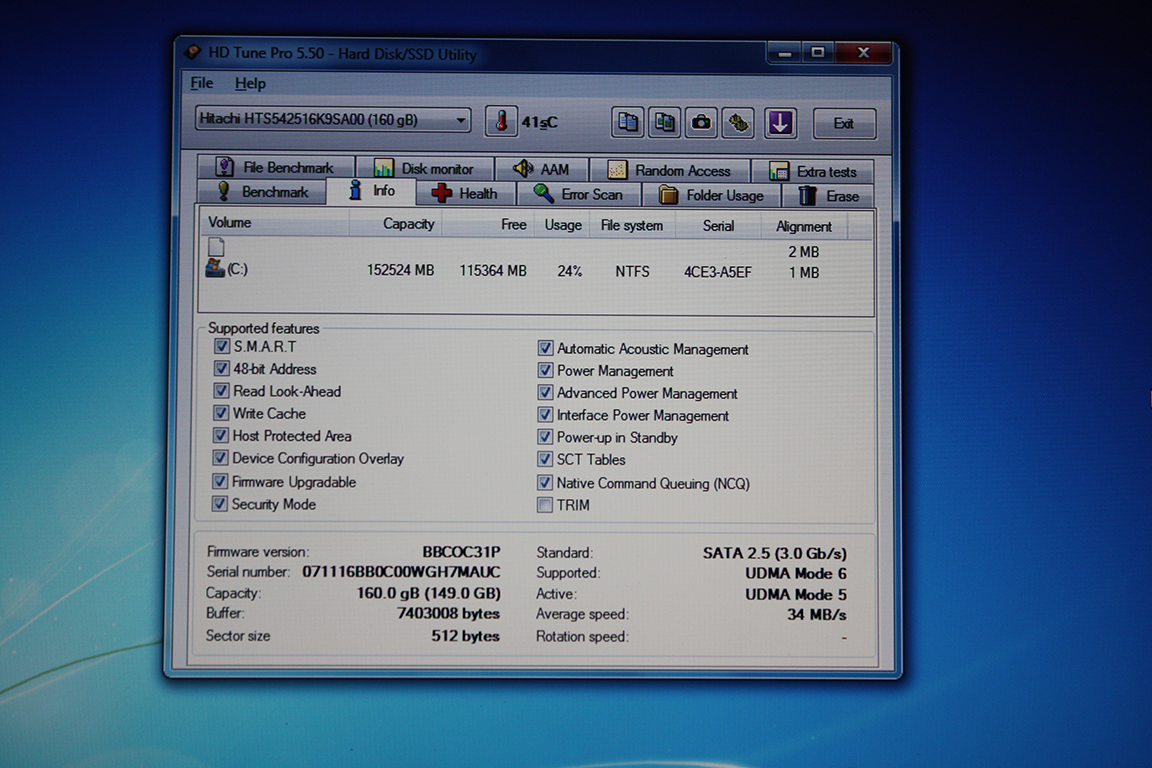Click the Free column header
Viewport: 1152px width, 768px height.
tap(488, 224)
